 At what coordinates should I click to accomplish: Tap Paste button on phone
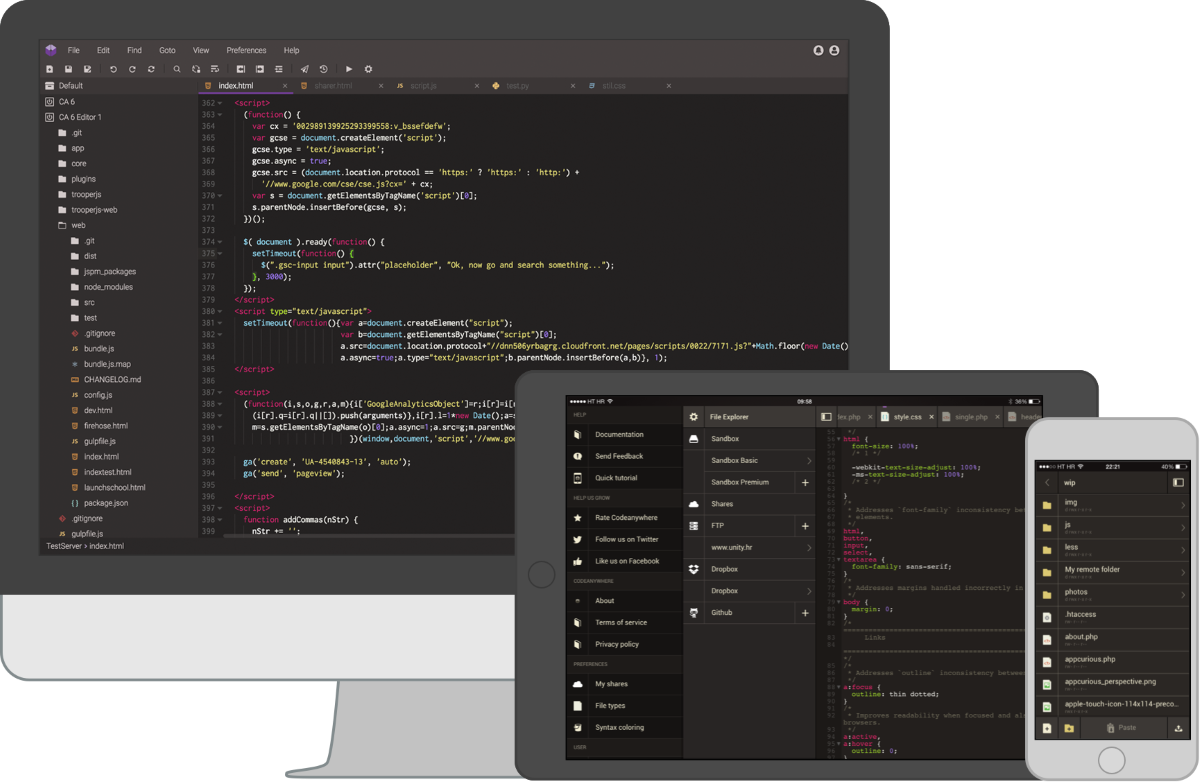(x=1124, y=727)
